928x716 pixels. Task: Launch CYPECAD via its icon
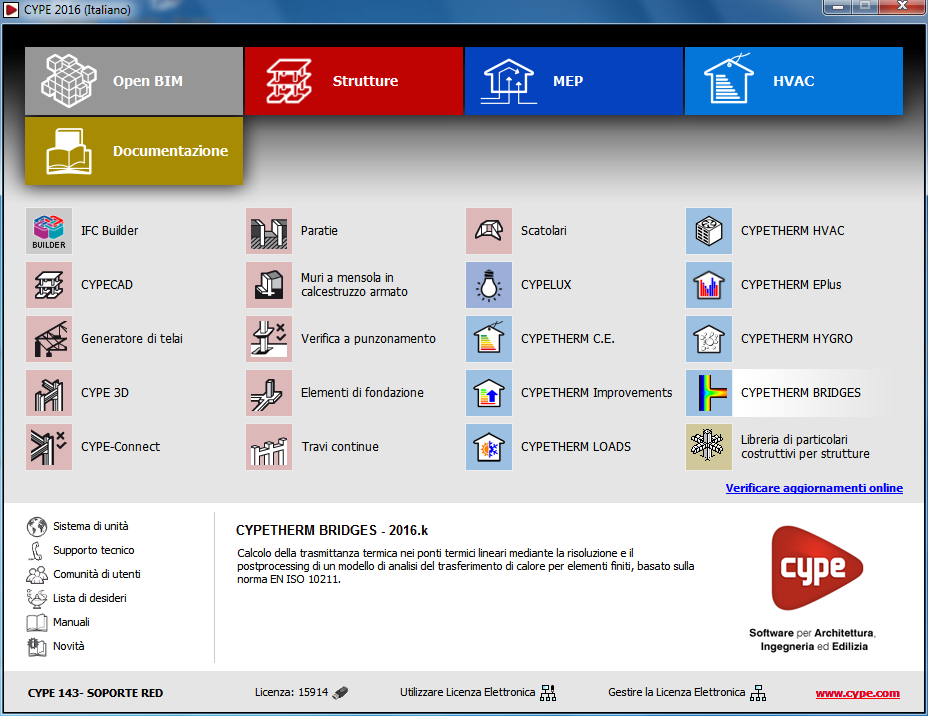49,285
